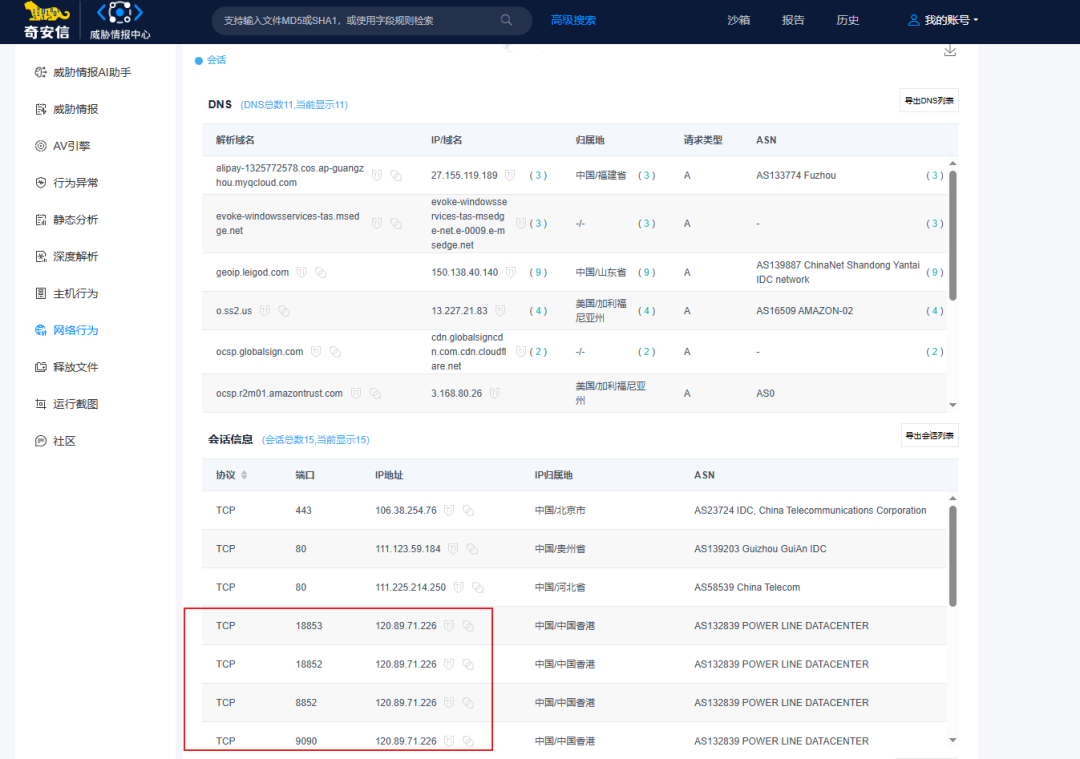Click the search magnifier icon

click(506, 20)
